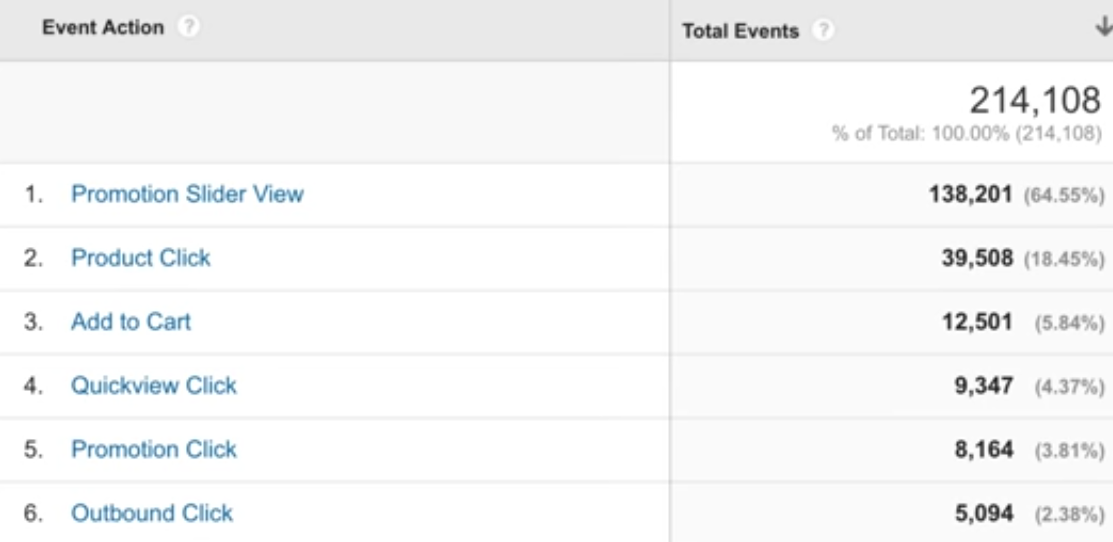
Task: Select the 138,201 total events value
Action: tap(970, 194)
